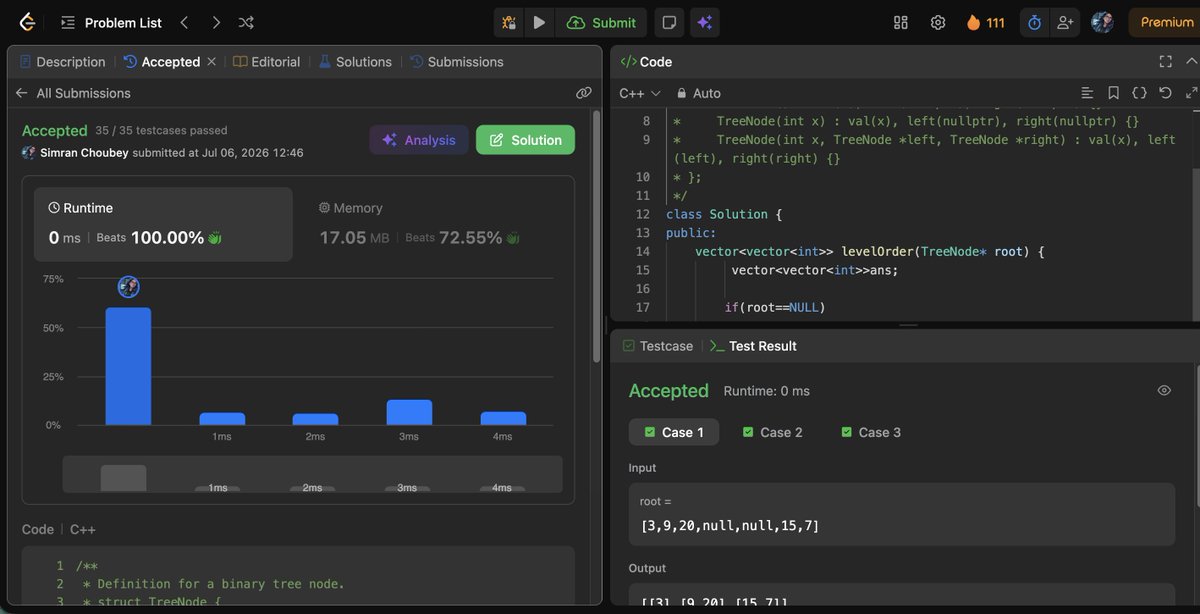Click the Auto lock indicator
Image resolution: width=1200 pixels, height=614 pixels.
698,93
